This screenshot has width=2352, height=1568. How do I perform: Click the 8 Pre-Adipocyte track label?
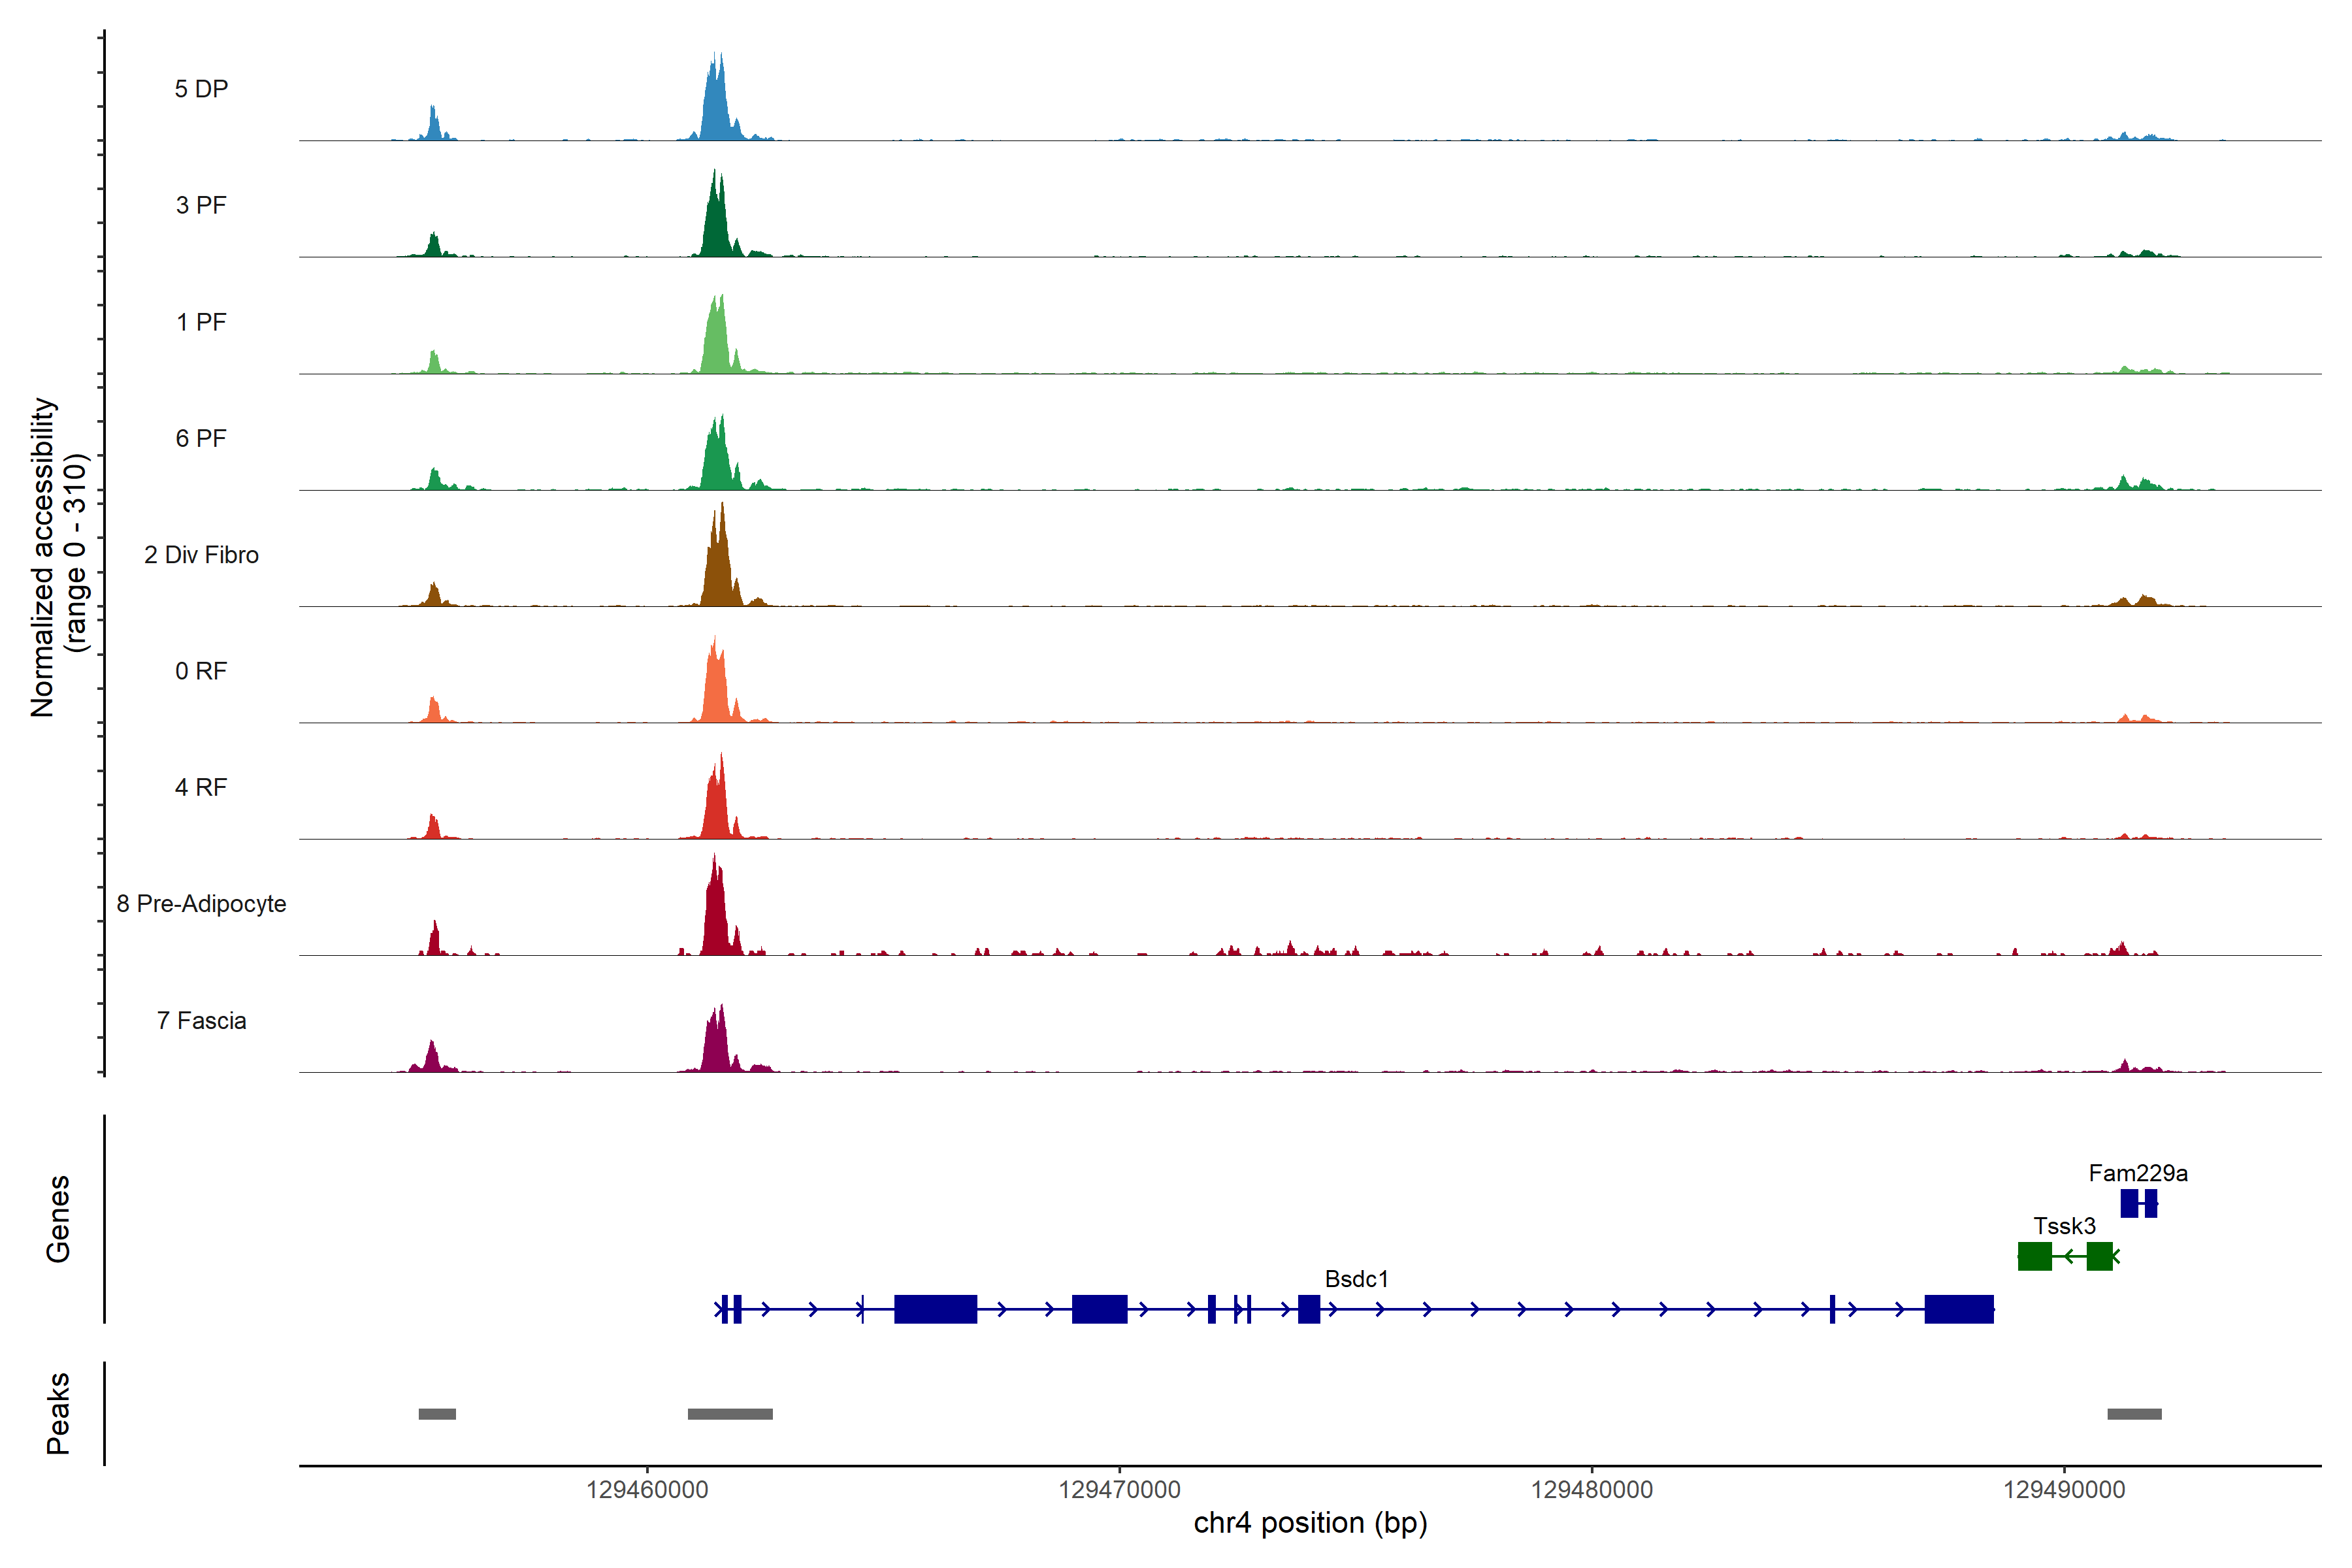coord(201,904)
